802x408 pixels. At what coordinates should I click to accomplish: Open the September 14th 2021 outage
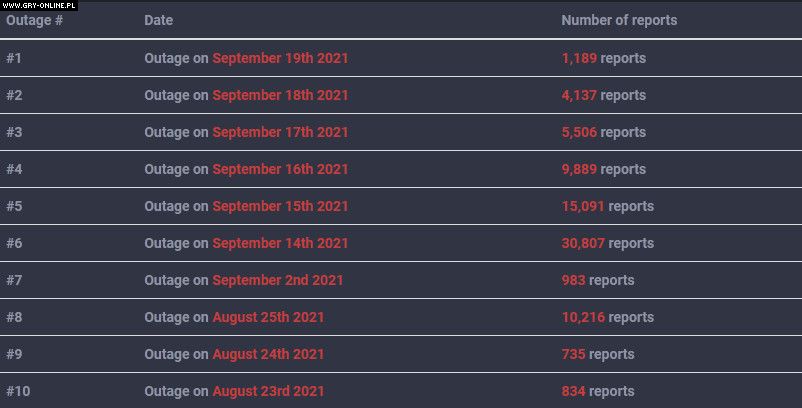[280, 243]
